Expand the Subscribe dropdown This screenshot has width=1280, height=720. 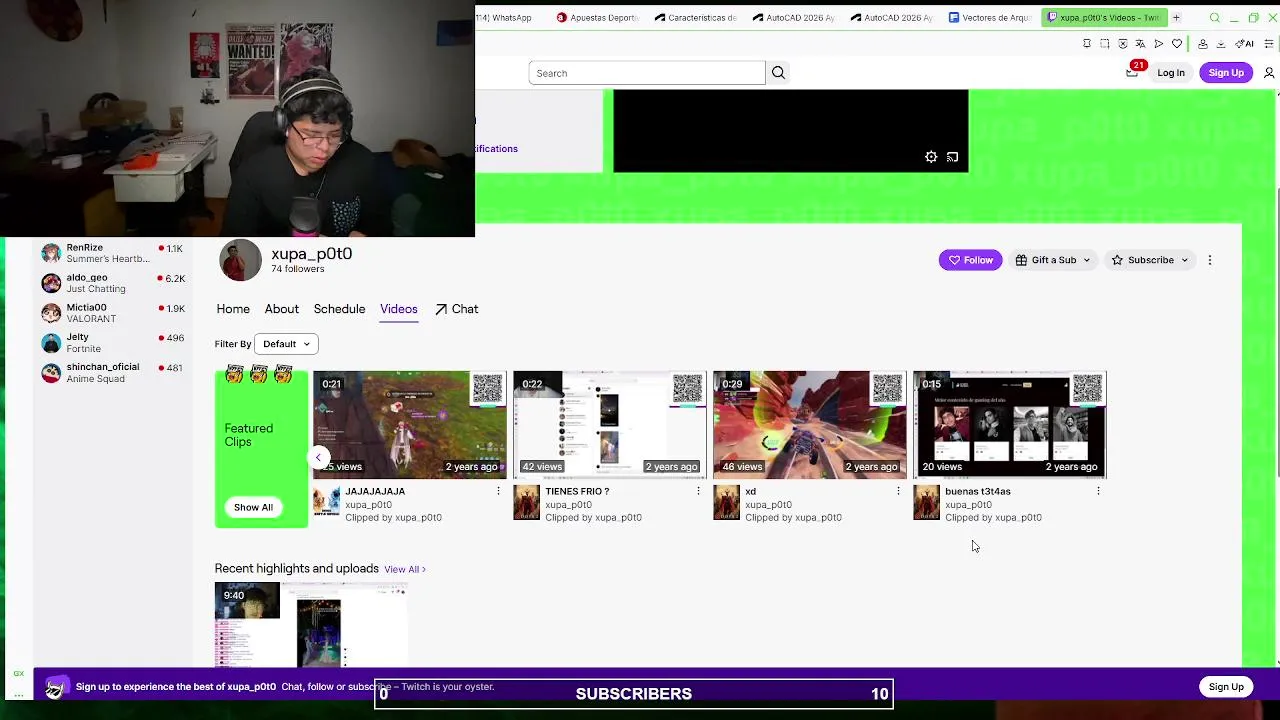click(x=1150, y=260)
